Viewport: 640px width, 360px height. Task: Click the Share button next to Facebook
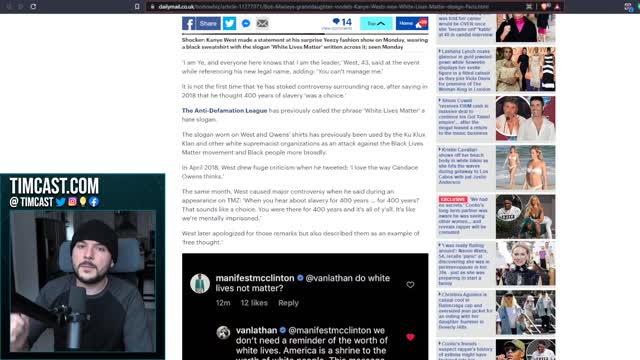[x=208, y=24]
